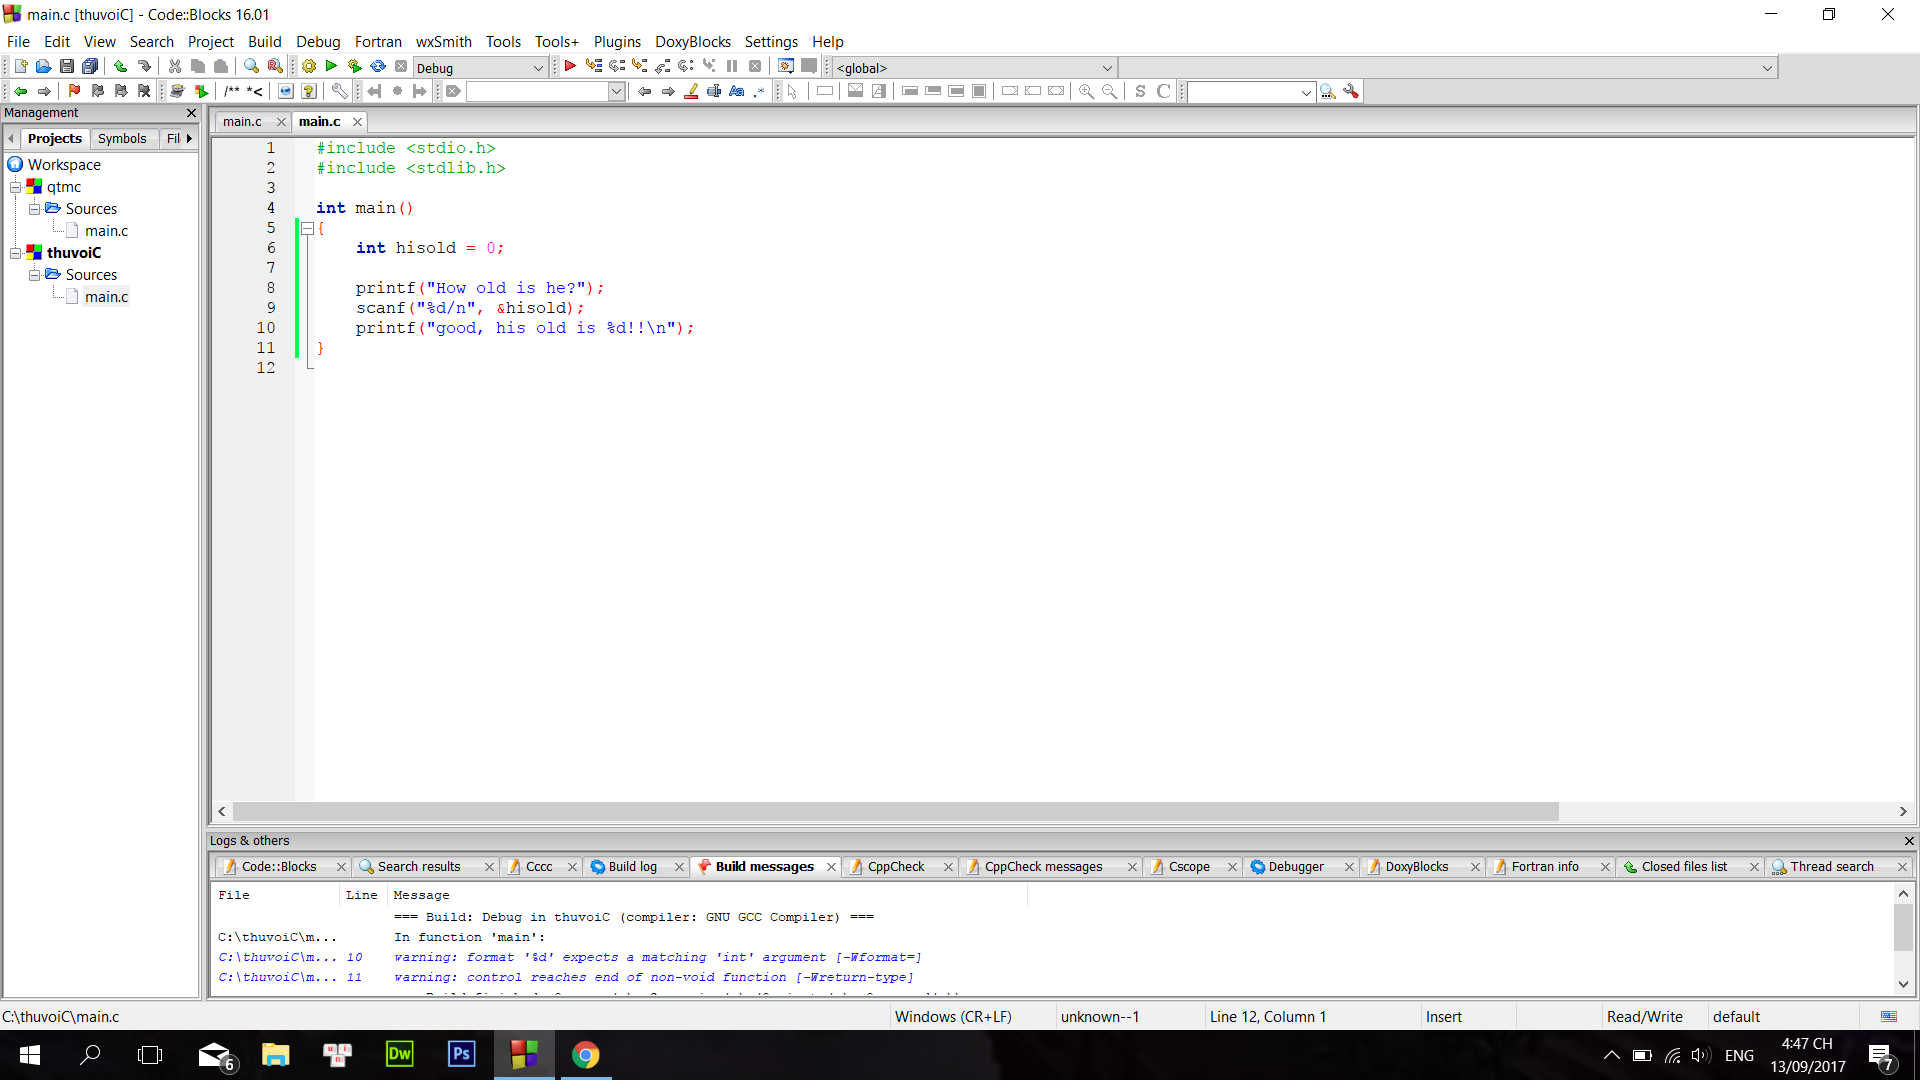The image size is (1920, 1080).
Task: Click the Build gear icon
Action: pos(309,67)
